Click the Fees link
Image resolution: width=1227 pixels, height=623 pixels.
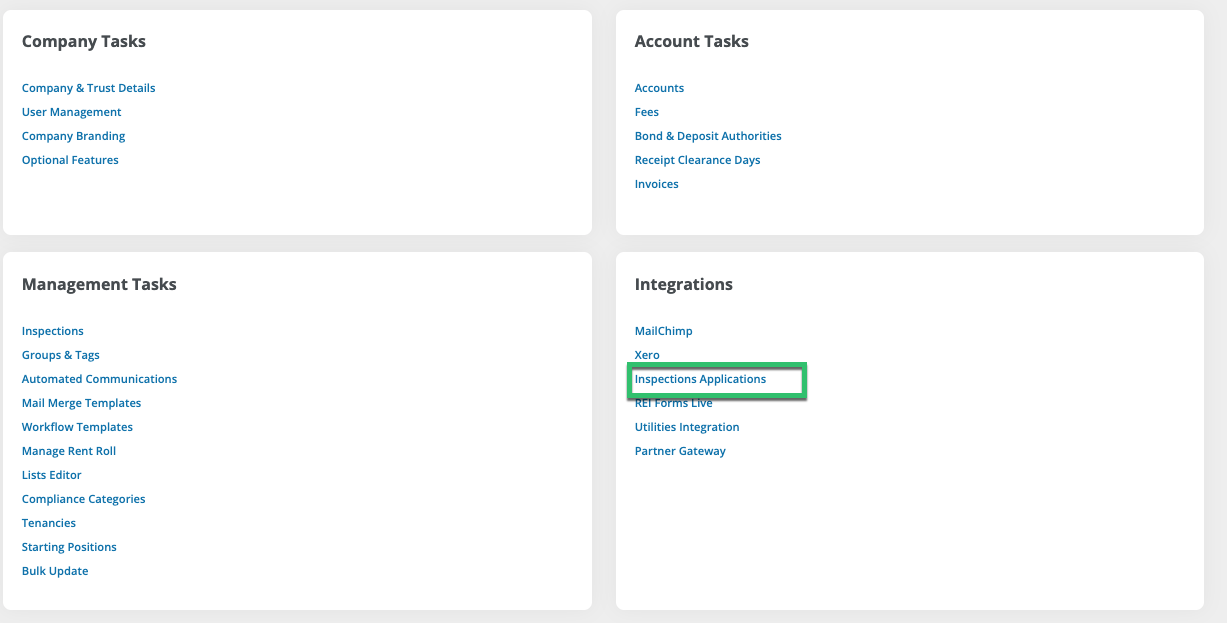647,112
